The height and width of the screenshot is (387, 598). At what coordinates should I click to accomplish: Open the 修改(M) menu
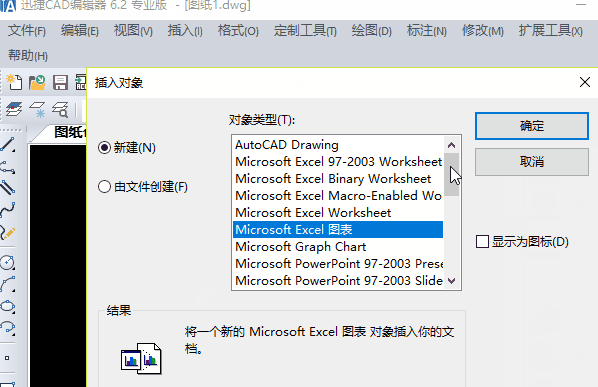[483, 31]
